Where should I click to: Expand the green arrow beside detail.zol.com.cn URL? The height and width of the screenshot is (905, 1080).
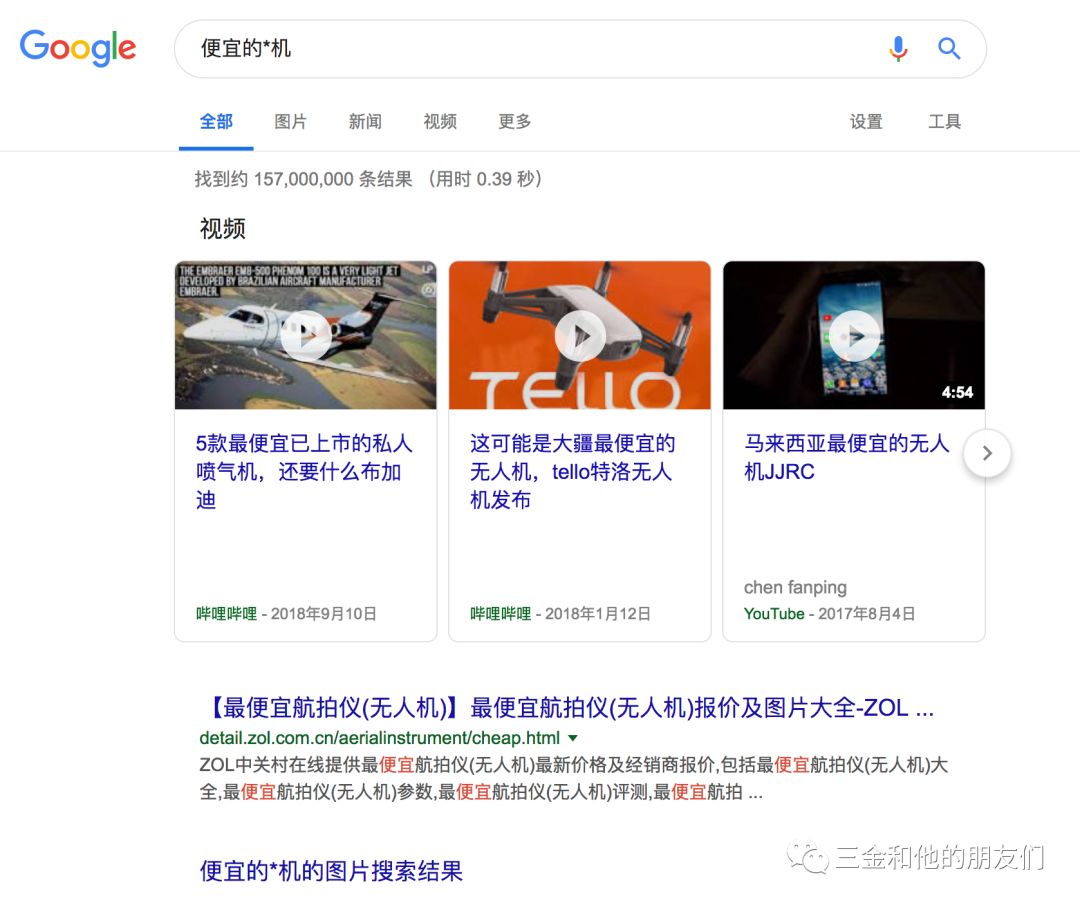[x=572, y=738]
